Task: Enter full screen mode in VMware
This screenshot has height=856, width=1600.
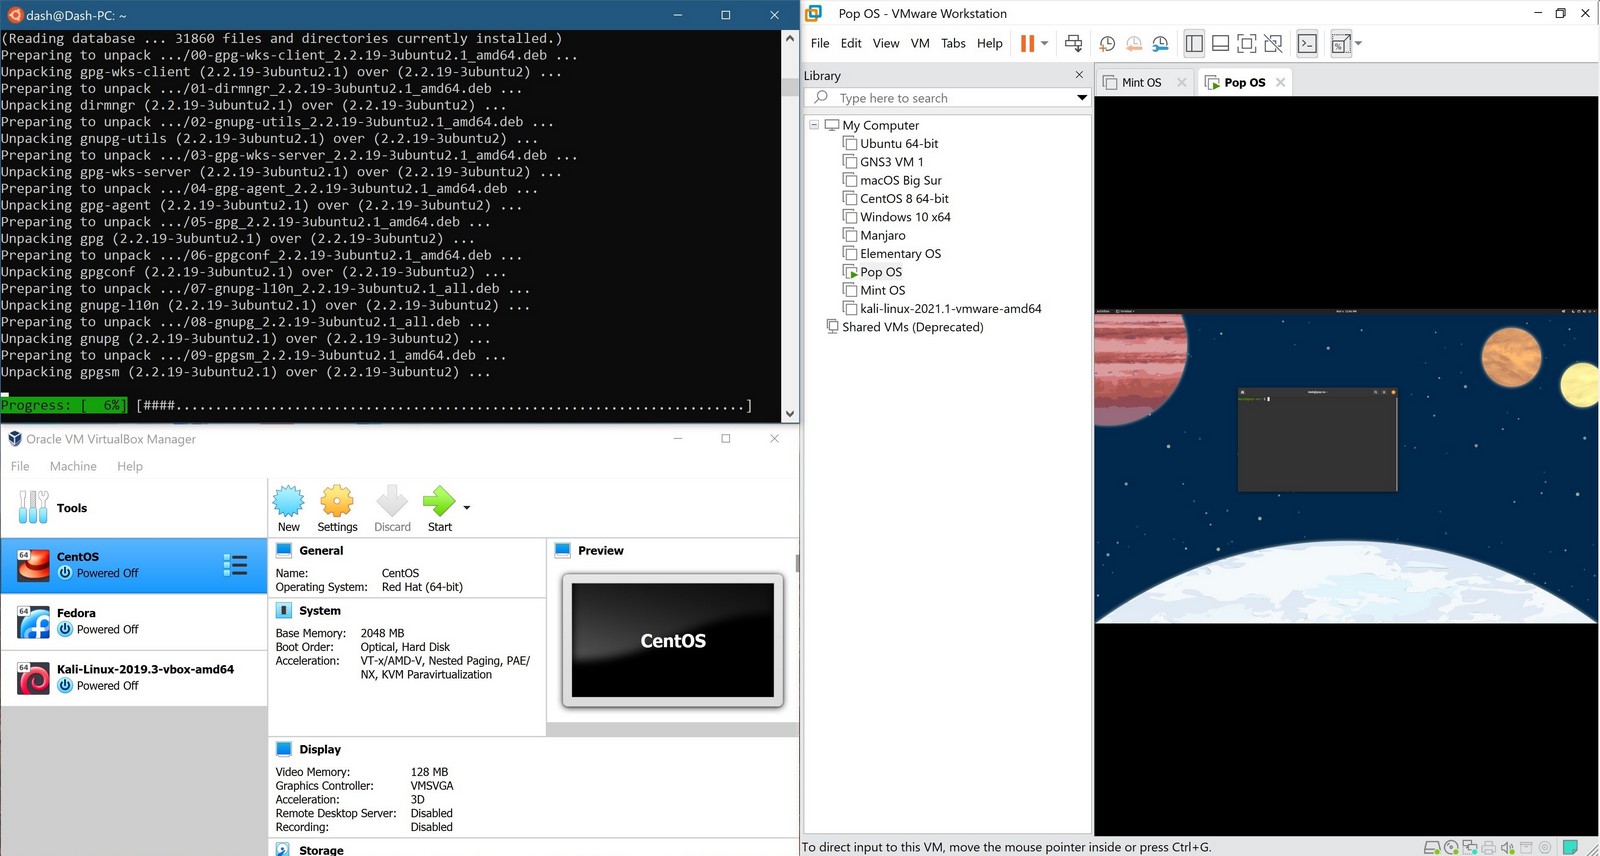Action: tap(1246, 44)
